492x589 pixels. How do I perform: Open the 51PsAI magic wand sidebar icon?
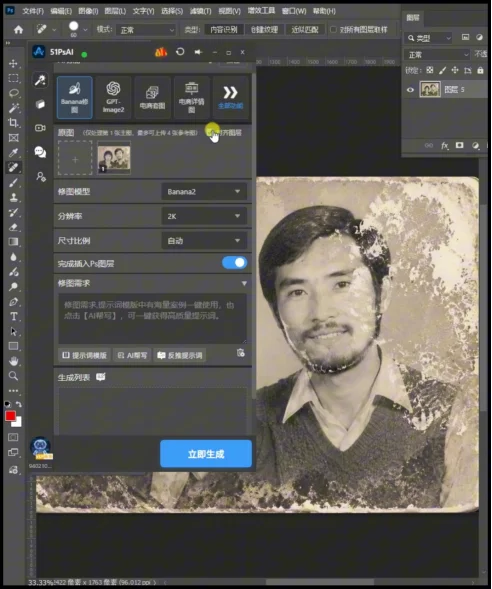click(40, 80)
